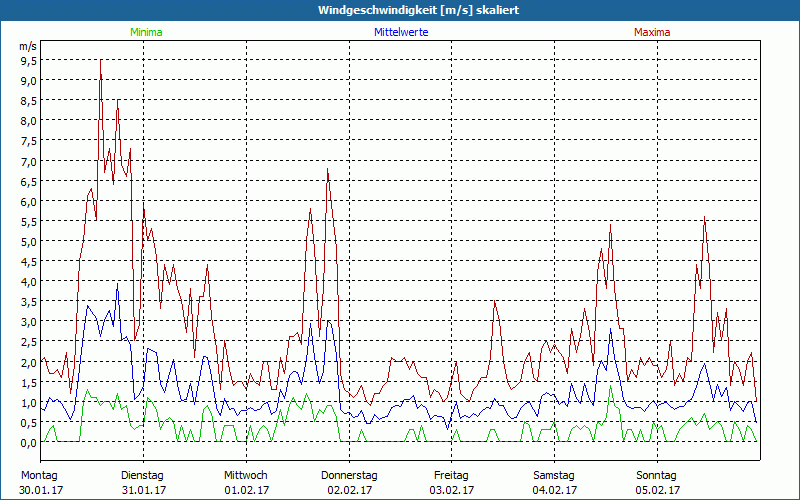Screen dimensions: 800x500
Task: Click the 3,5 y-axis value
Action: click(29, 302)
